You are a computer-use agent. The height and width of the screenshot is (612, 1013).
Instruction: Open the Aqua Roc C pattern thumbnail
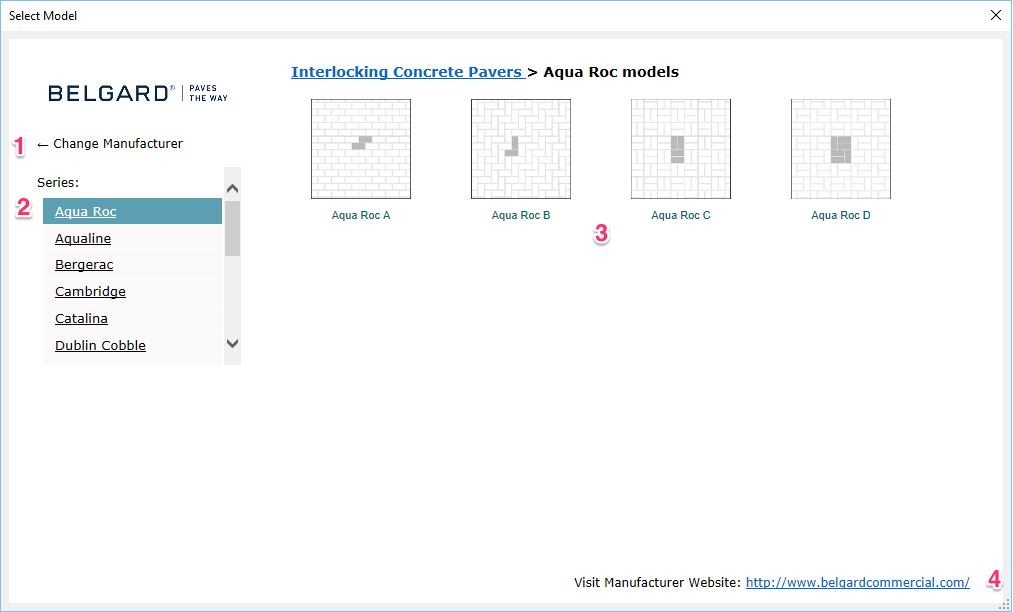click(x=681, y=149)
